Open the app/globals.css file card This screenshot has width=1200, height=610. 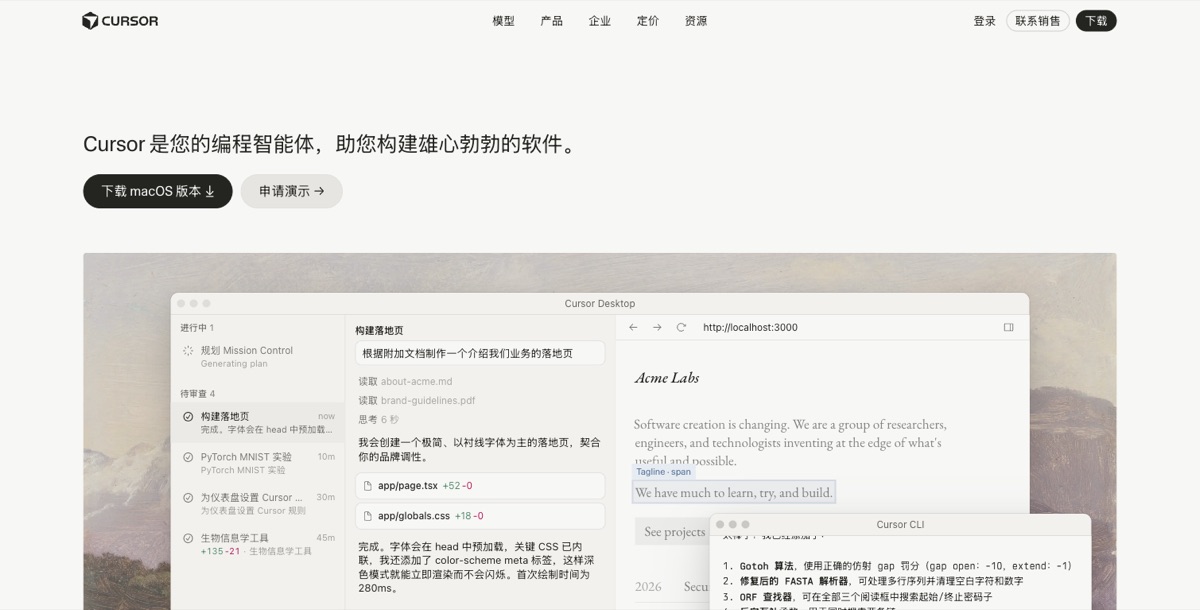pyautogui.click(x=480, y=516)
